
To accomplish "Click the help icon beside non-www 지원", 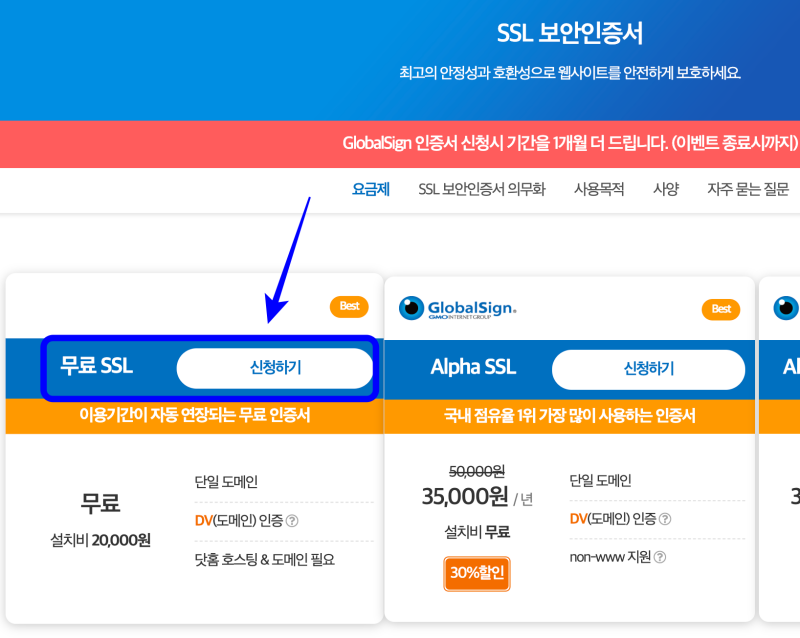I will click(x=660, y=557).
